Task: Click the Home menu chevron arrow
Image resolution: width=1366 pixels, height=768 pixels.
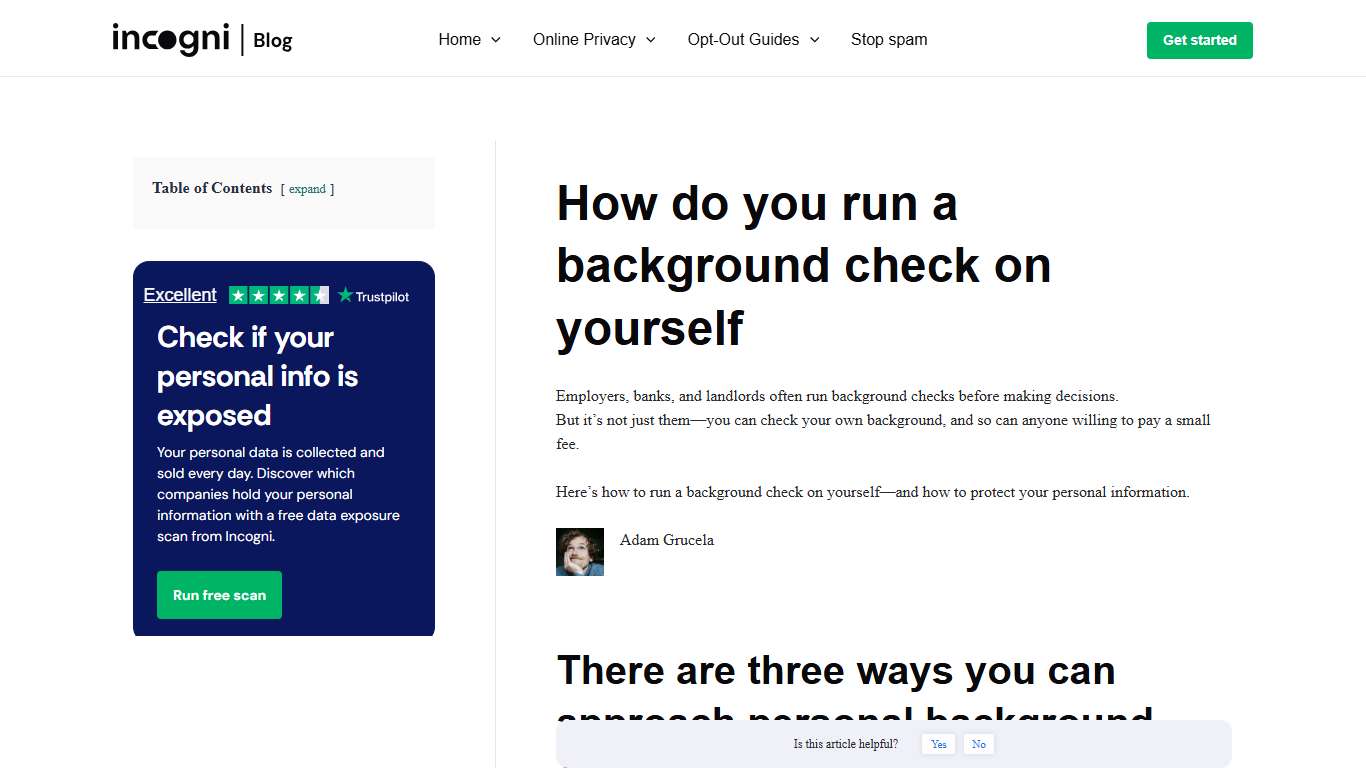Action: pos(496,40)
